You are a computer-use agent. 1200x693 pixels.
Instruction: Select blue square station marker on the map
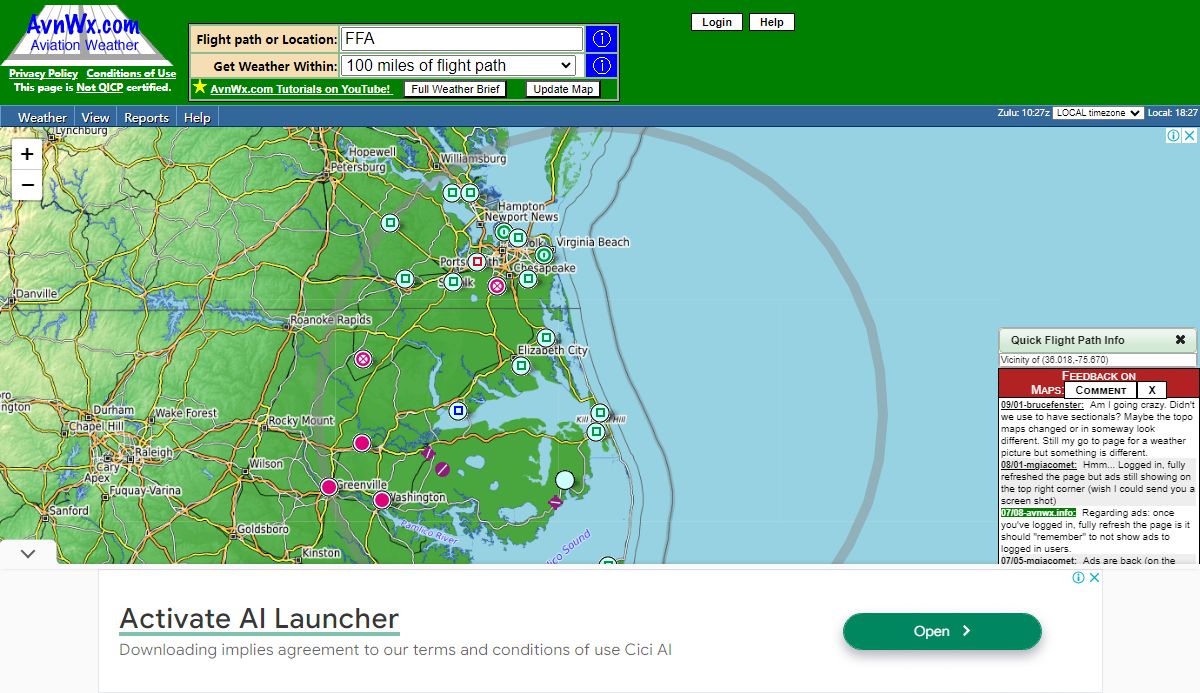pos(458,410)
